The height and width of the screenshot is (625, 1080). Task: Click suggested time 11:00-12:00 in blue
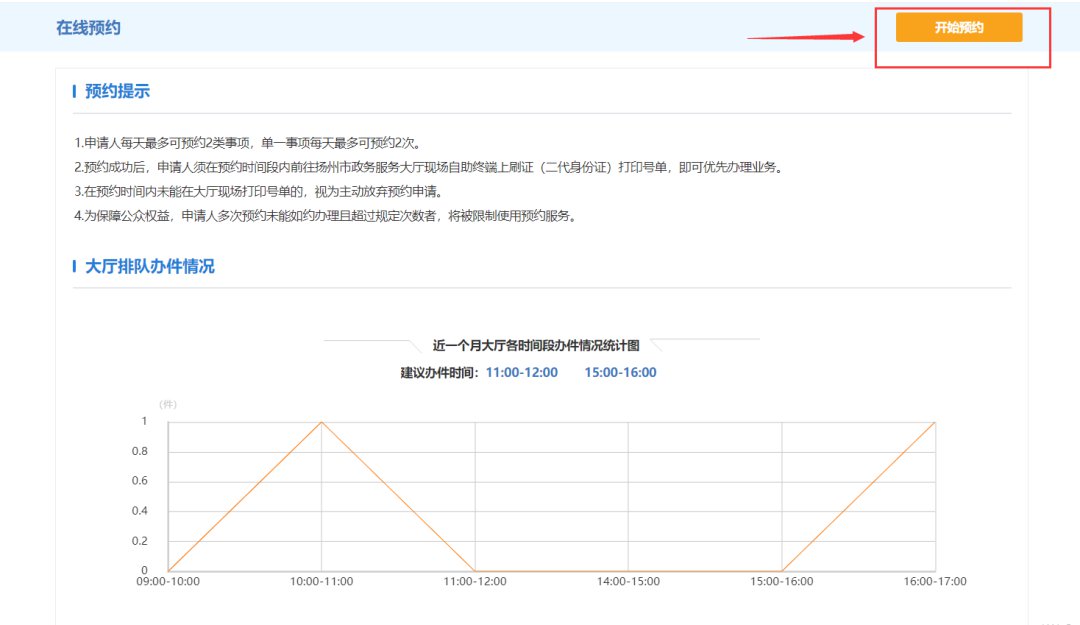pos(521,373)
